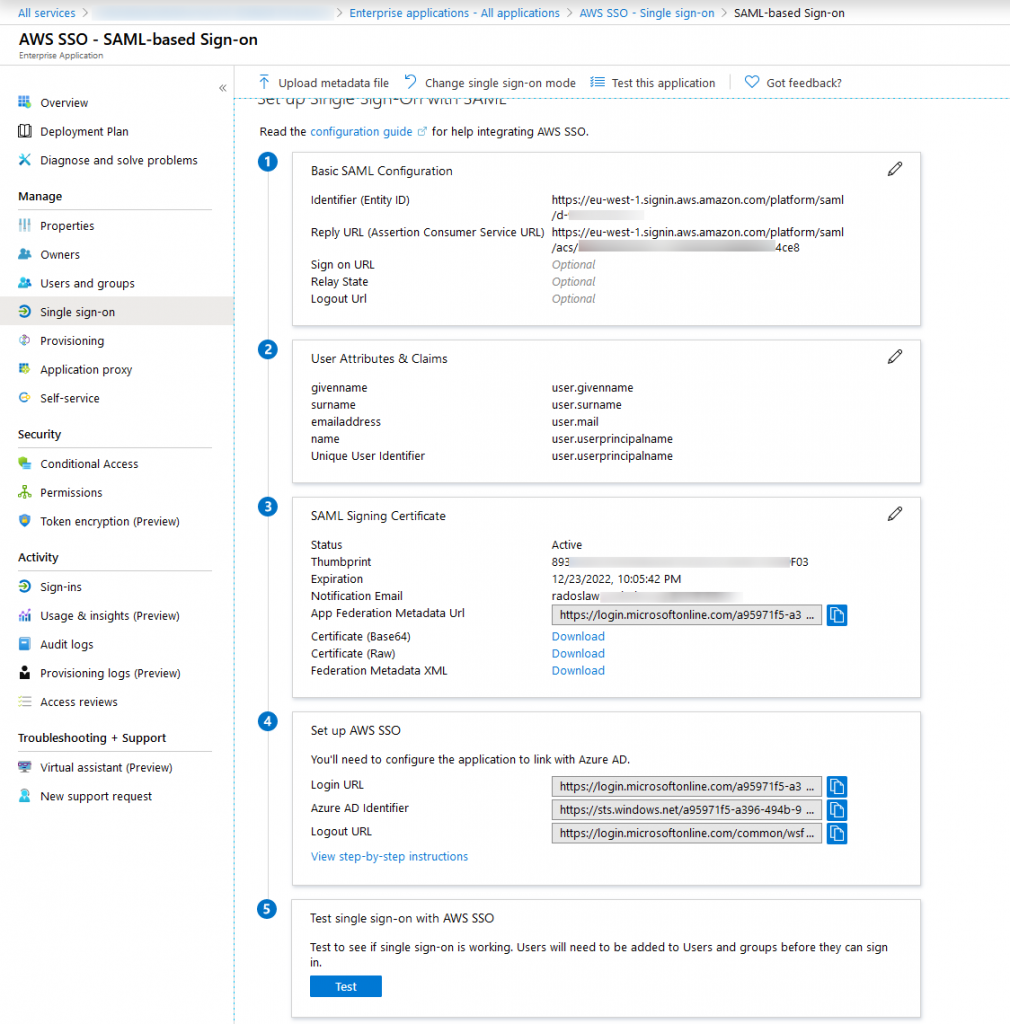Click the Sign-ins activity icon
This screenshot has width=1010, height=1024.
(25, 586)
